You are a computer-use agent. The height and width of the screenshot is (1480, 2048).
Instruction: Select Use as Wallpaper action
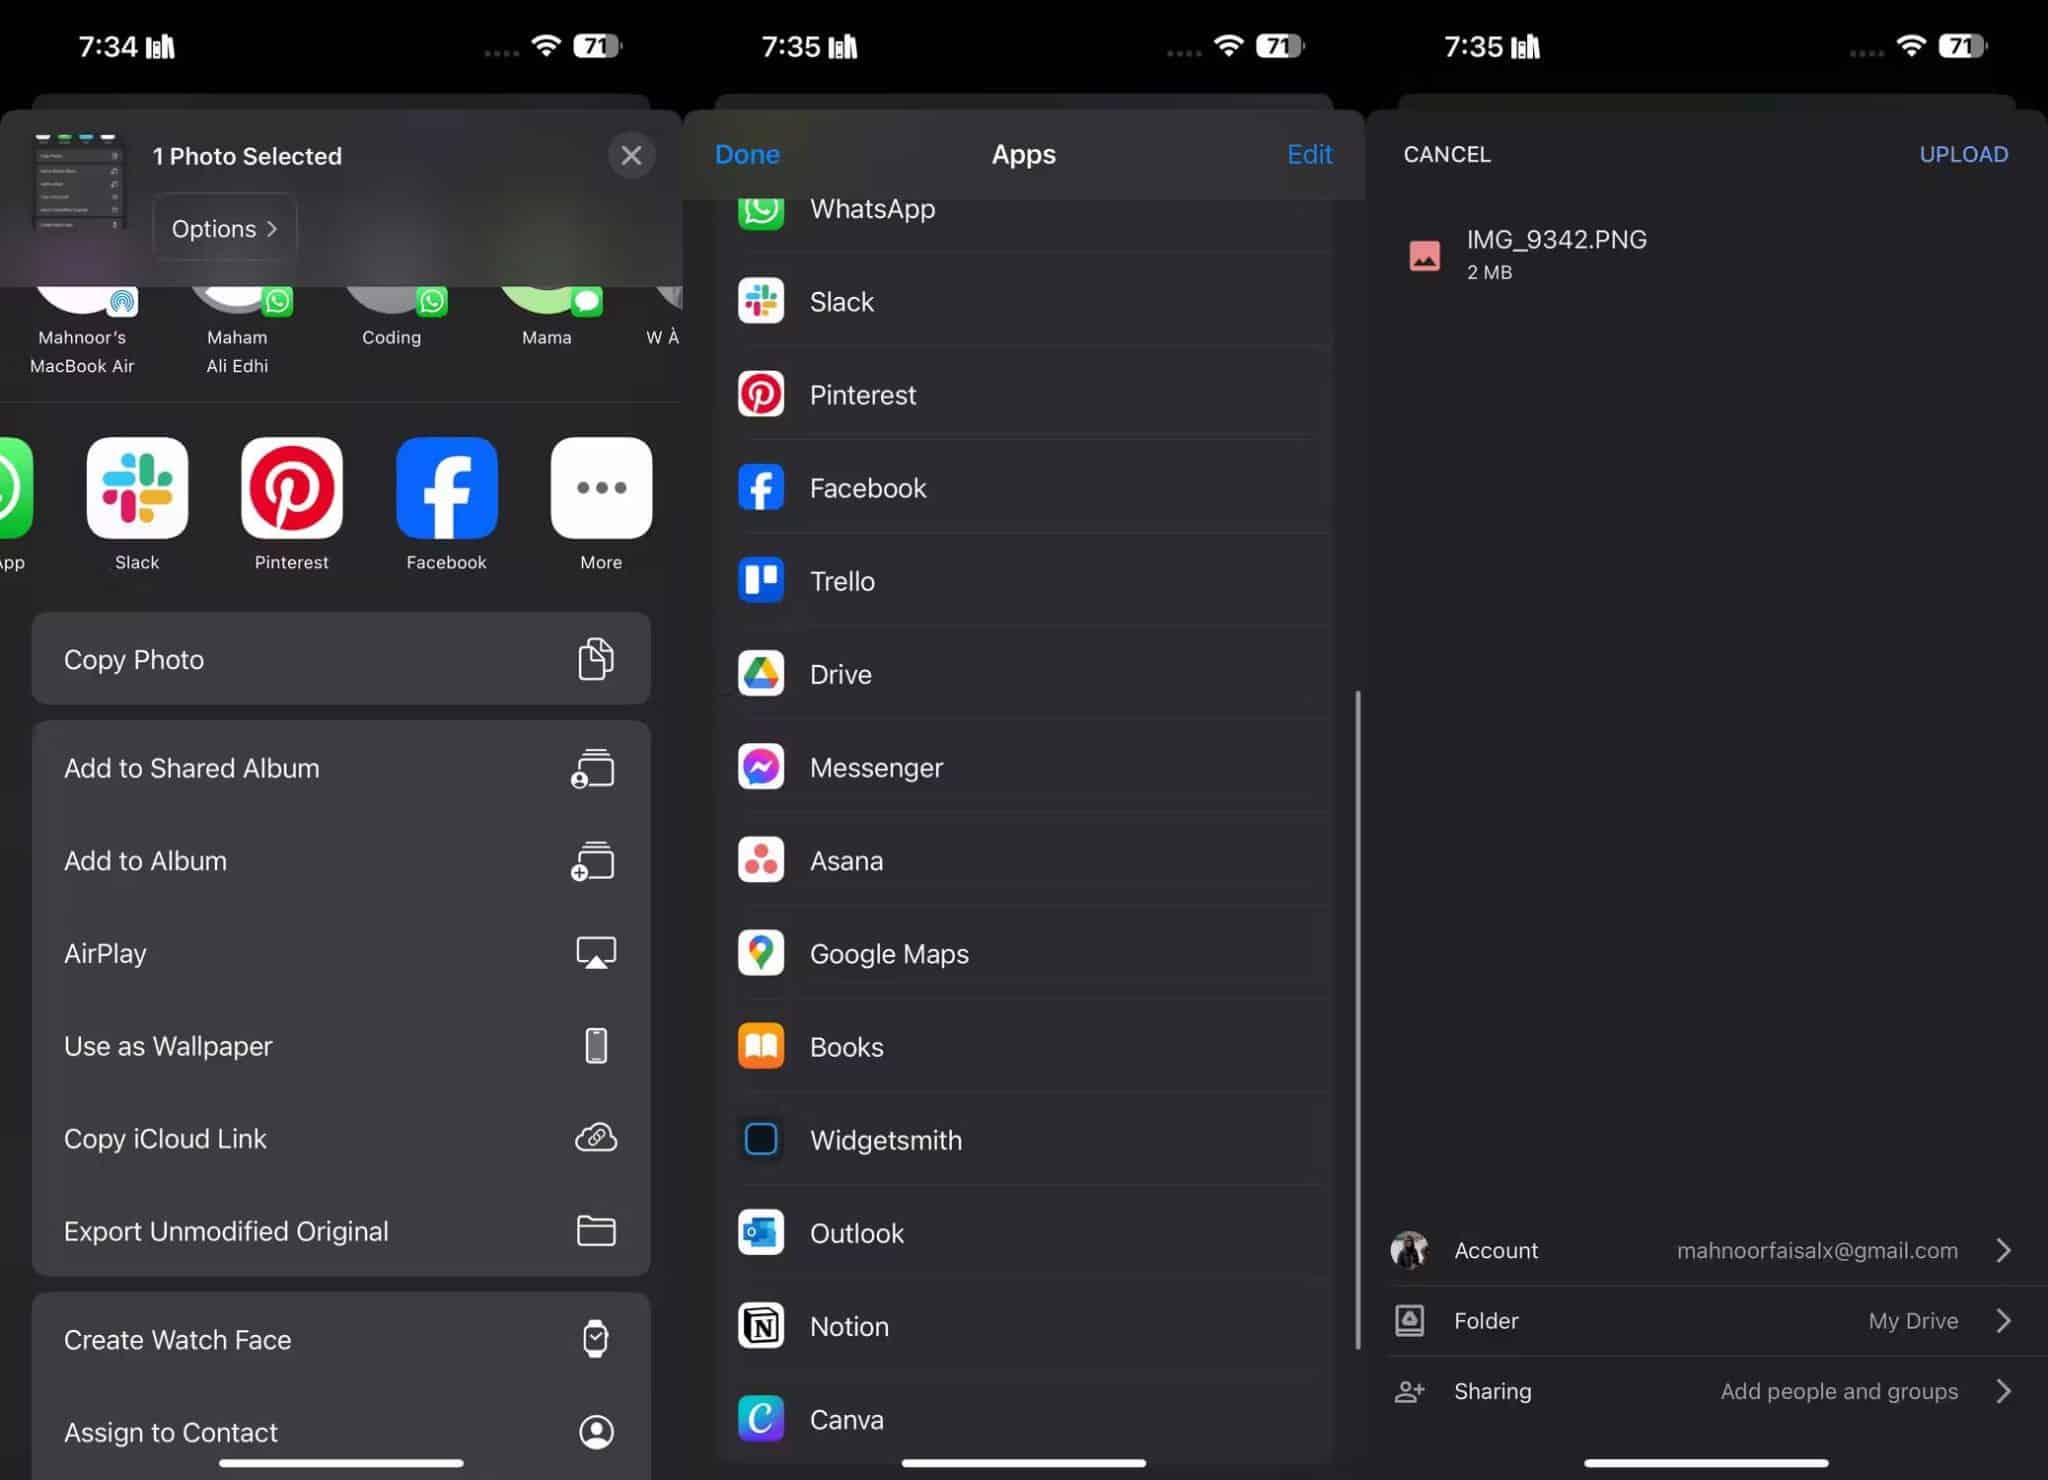(x=340, y=1046)
